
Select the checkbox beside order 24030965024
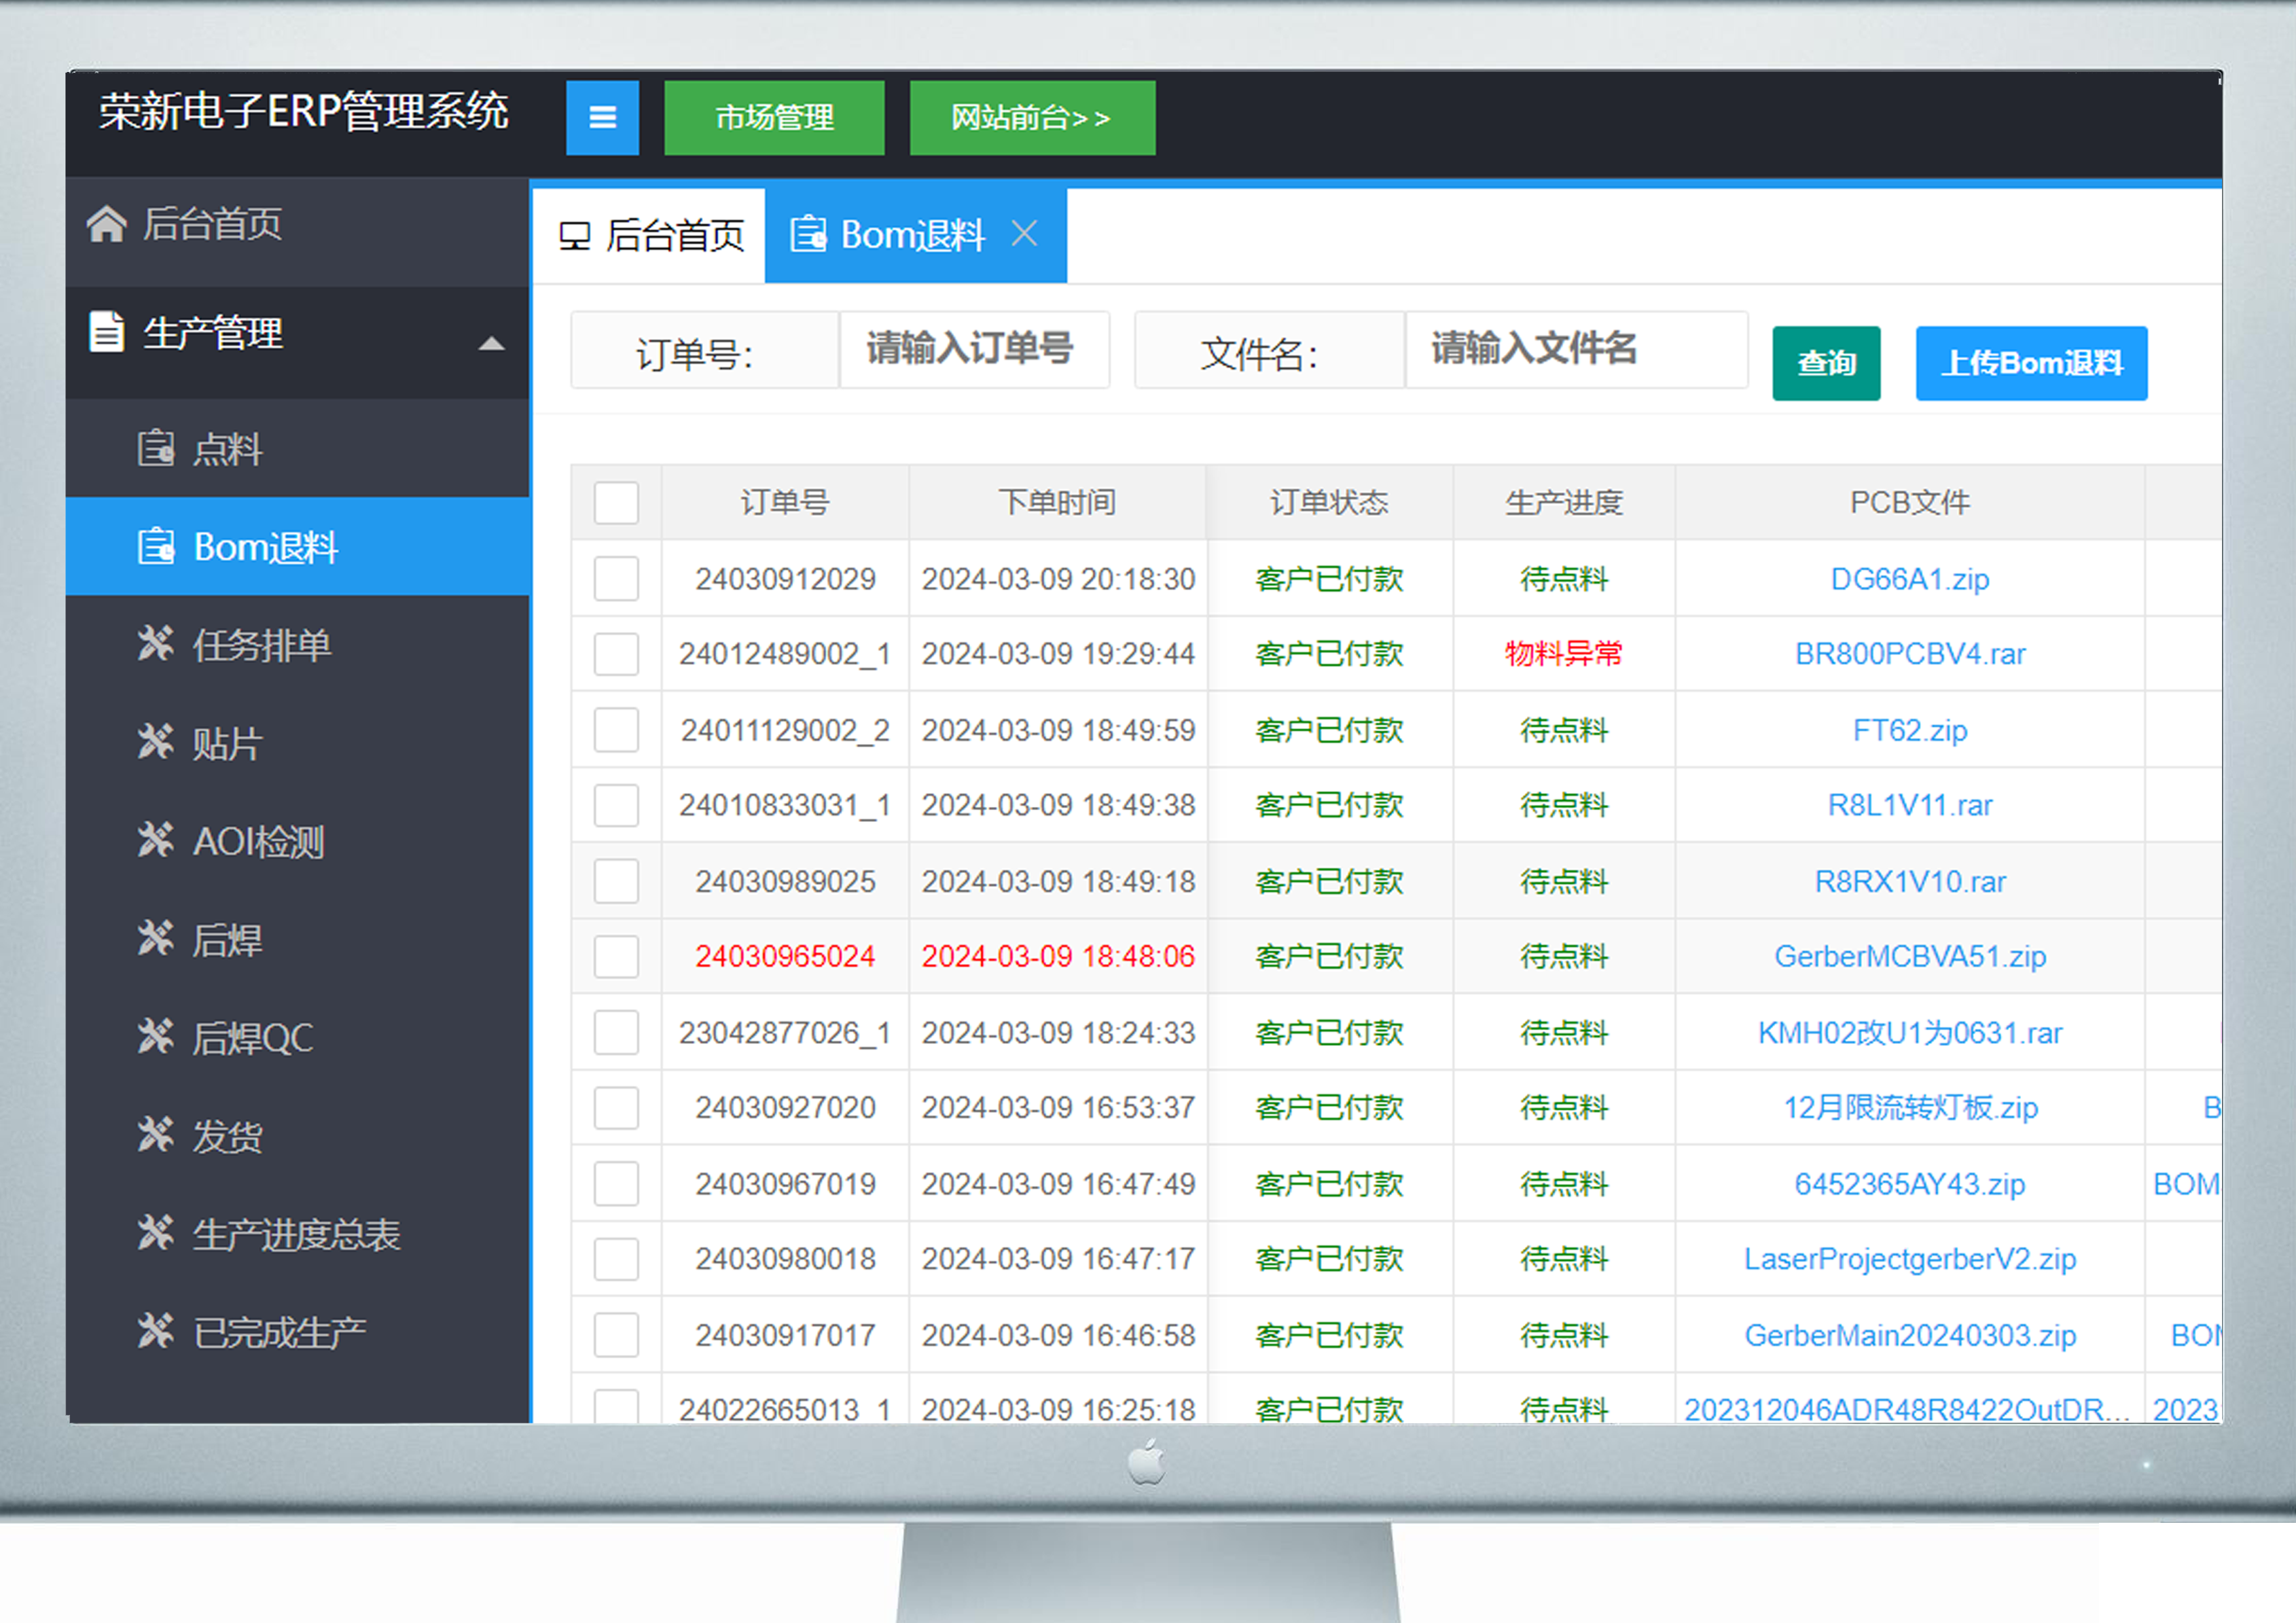tap(616, 956)
